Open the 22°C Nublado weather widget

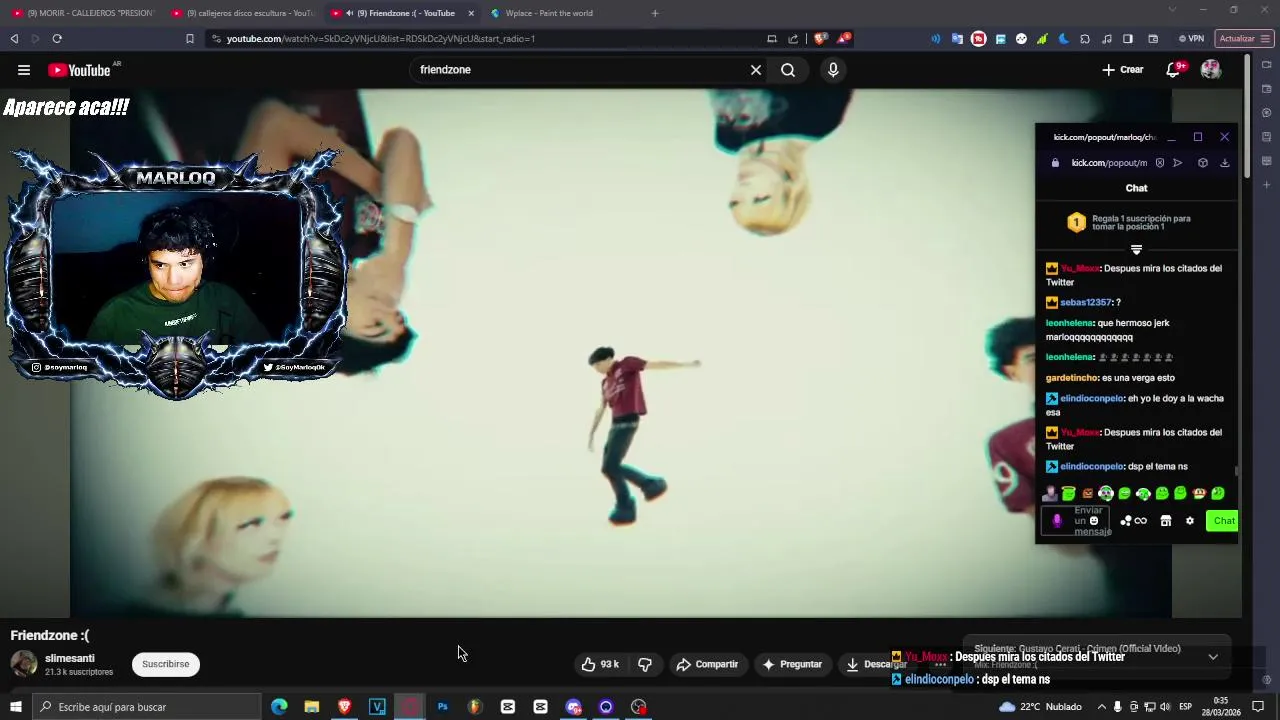tap(1040, 707)
